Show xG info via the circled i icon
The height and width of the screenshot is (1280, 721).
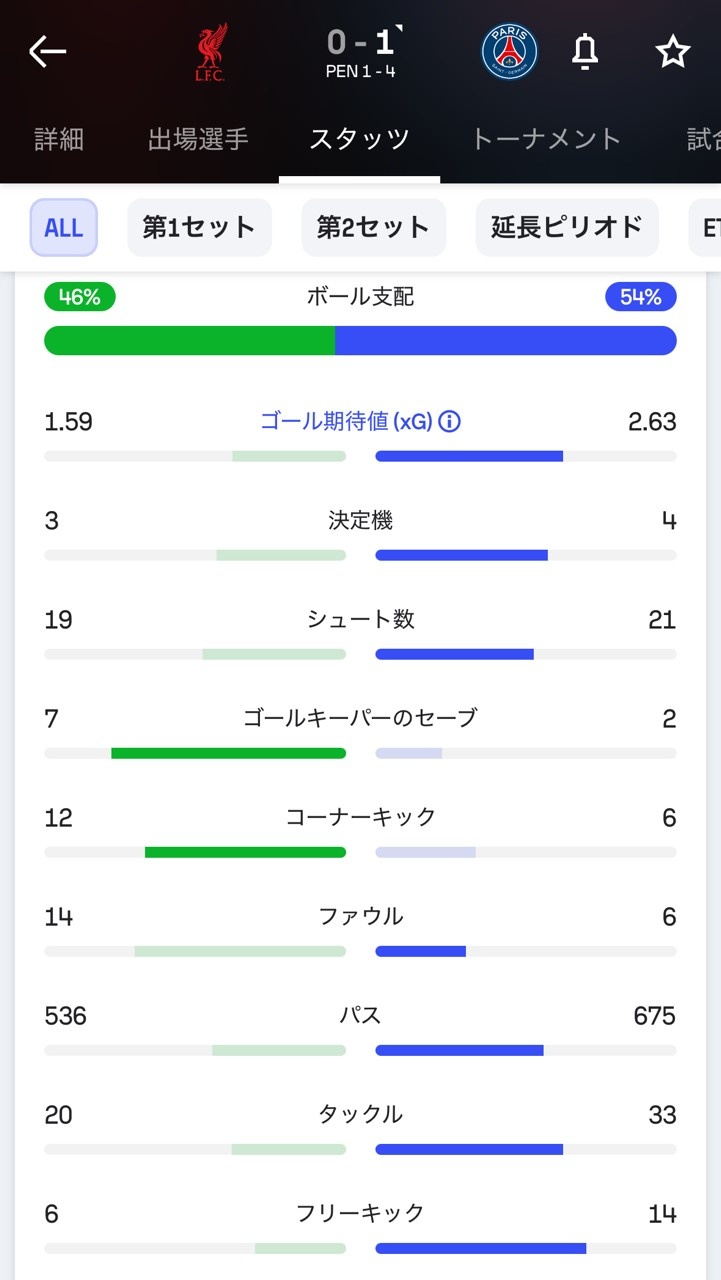tap(450, 422)
